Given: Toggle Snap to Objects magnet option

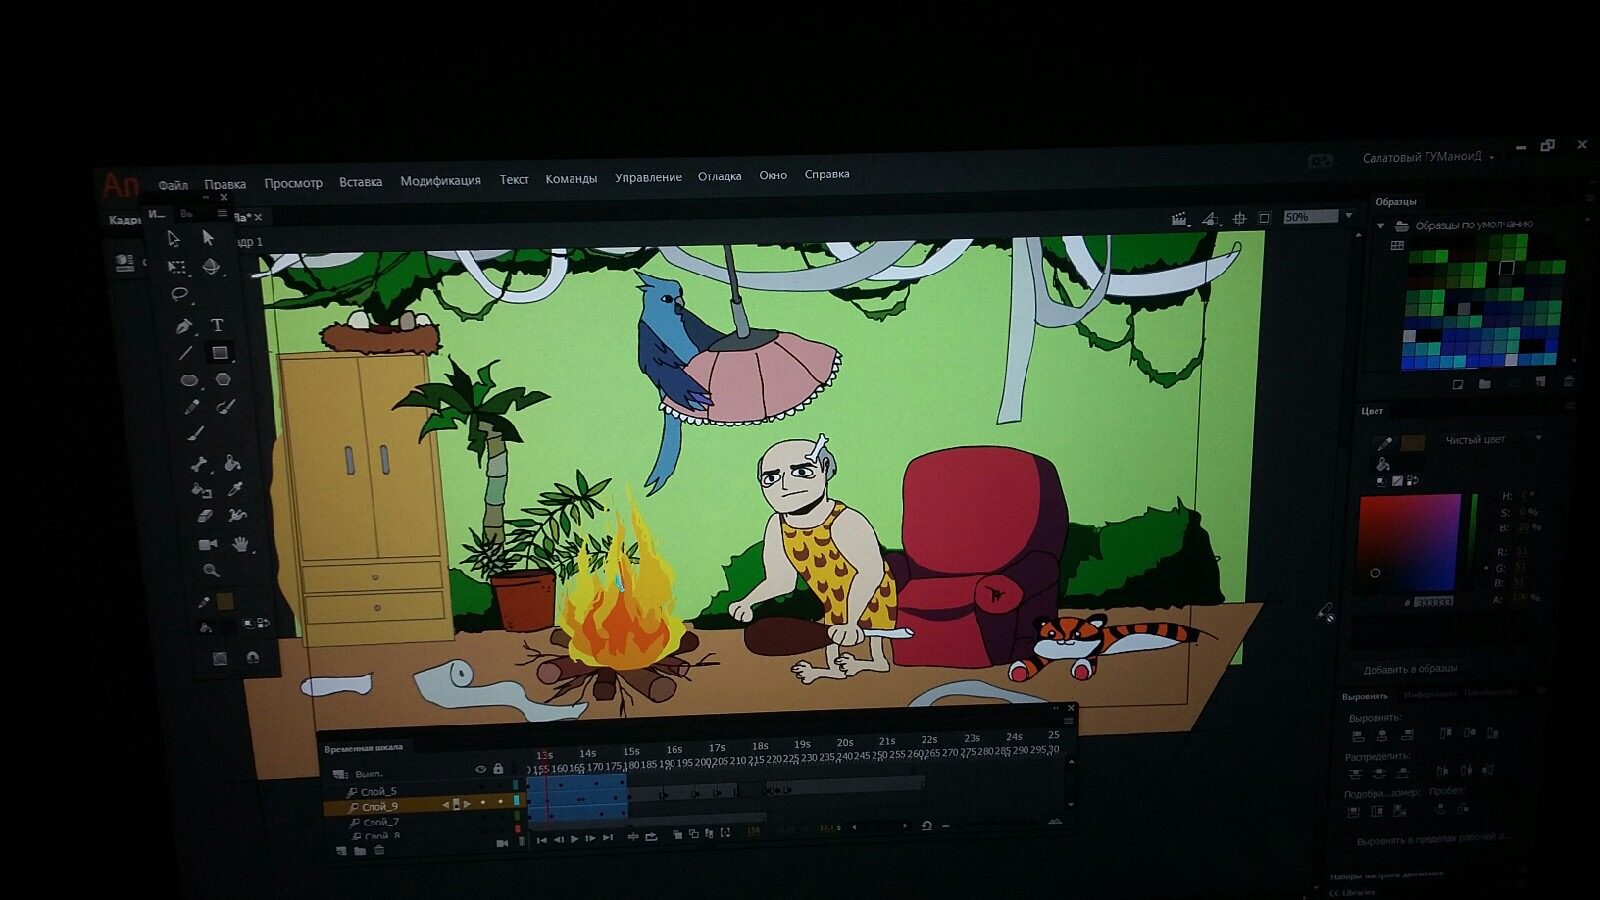Looking at the screenshot, I should 253,657.
